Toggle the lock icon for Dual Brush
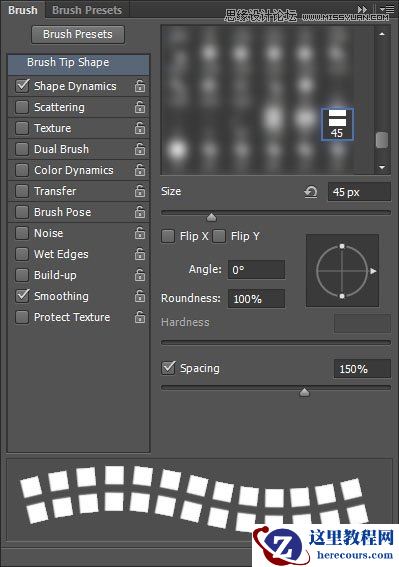The height and width of the screenshot is (567, 399). 140,149
